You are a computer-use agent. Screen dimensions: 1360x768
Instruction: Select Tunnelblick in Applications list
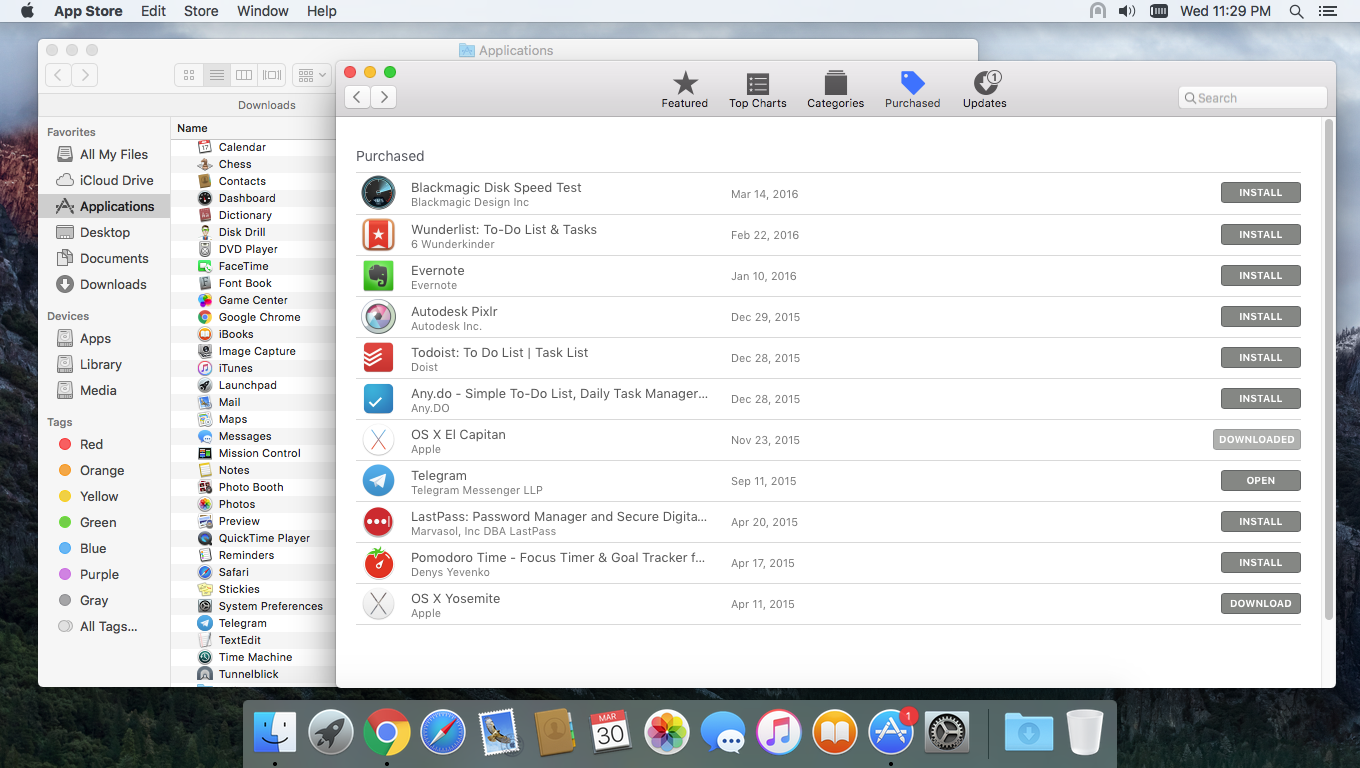point(254,674)
